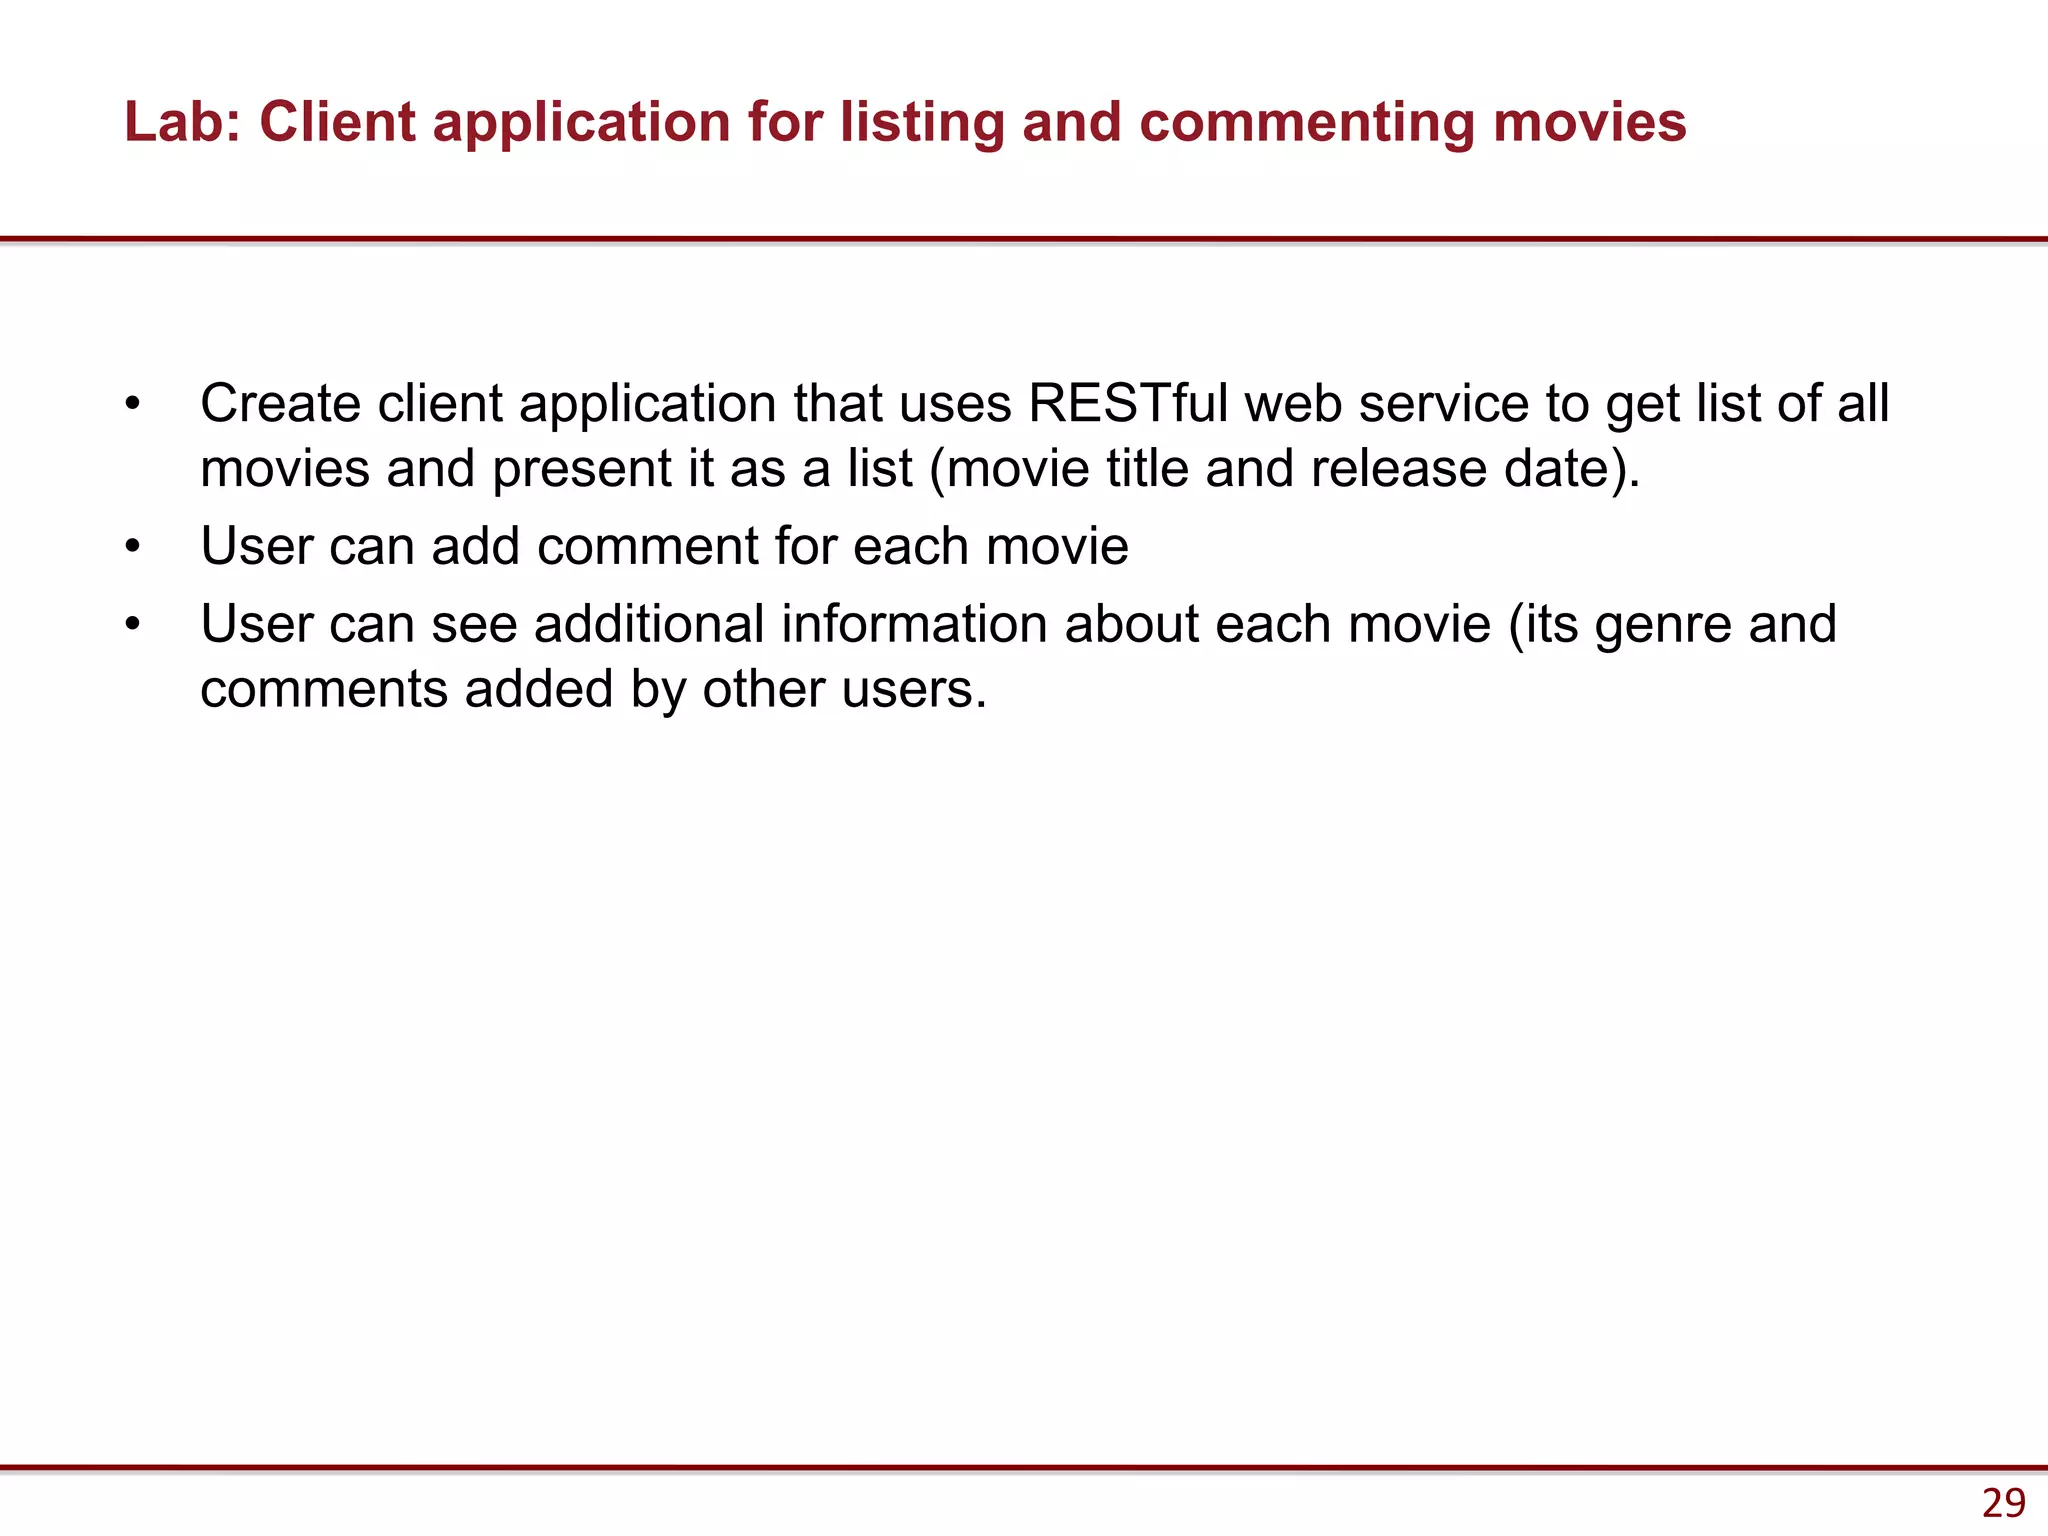
Task: Click 'get list of all' in first bullet
Action: coord(1747,404)
